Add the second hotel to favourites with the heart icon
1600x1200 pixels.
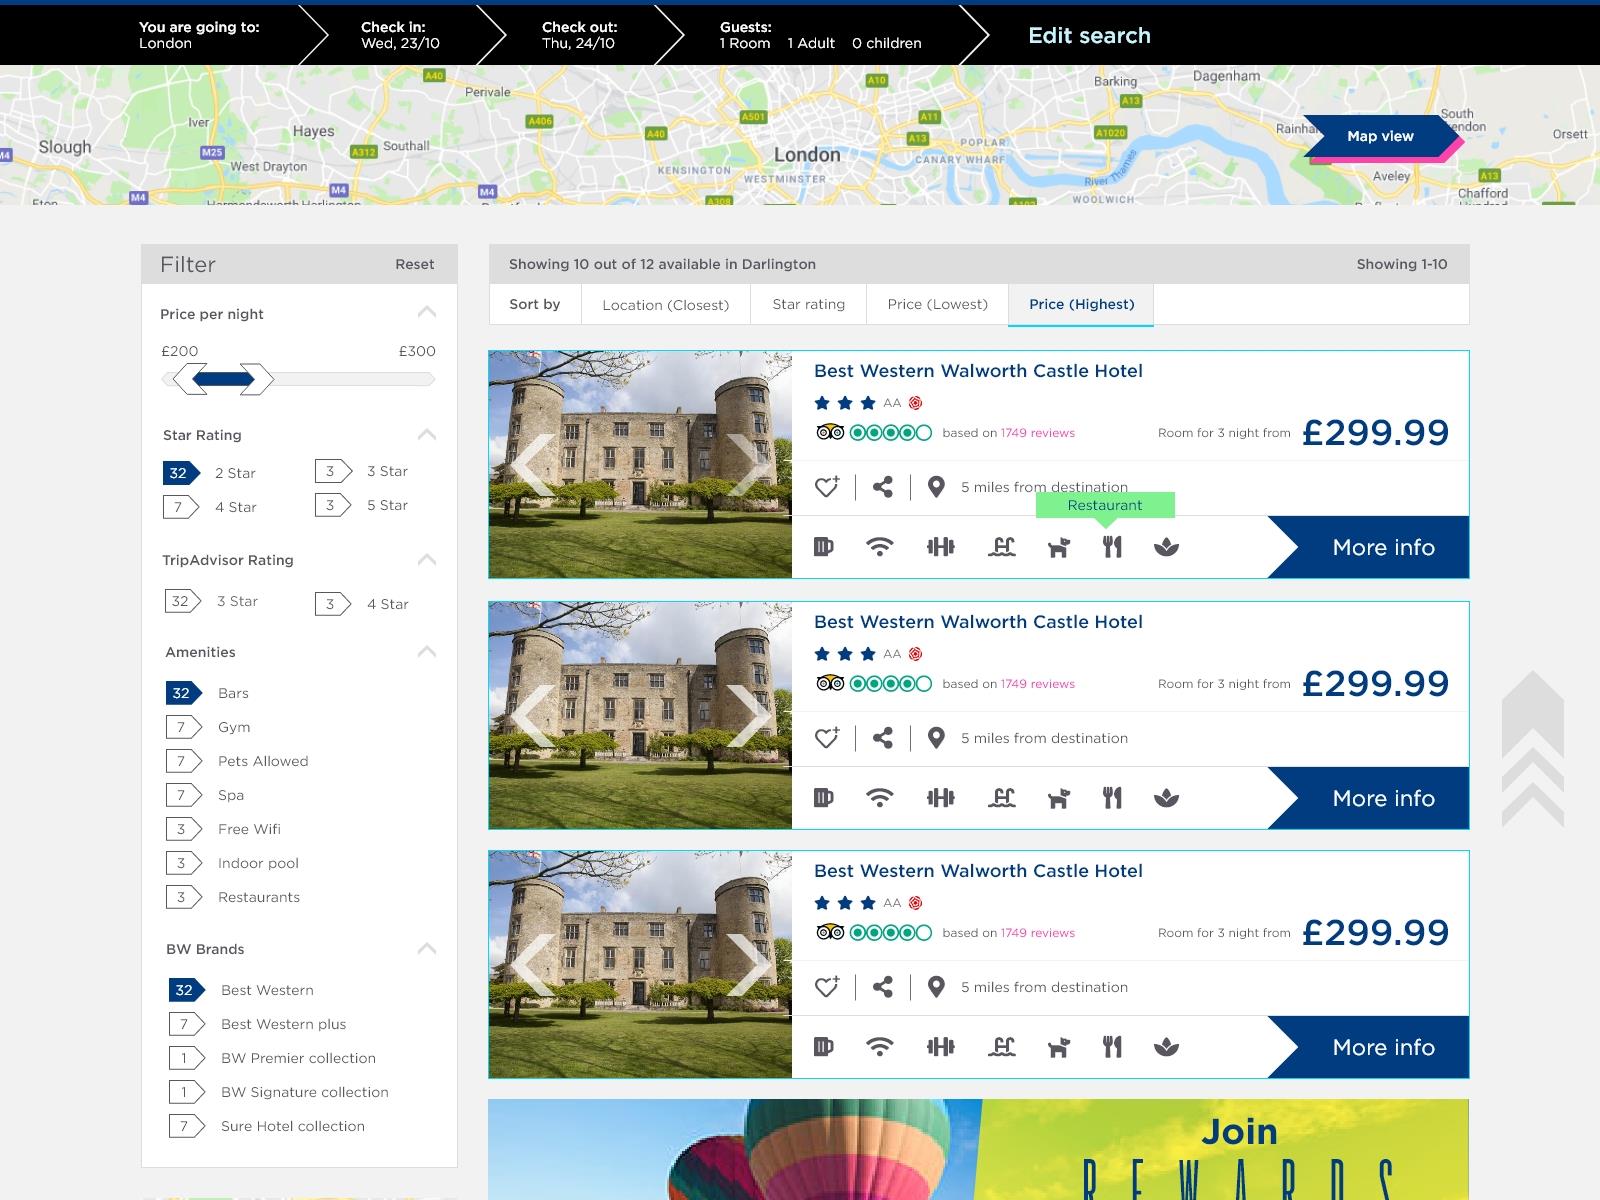tap(827, 738)
